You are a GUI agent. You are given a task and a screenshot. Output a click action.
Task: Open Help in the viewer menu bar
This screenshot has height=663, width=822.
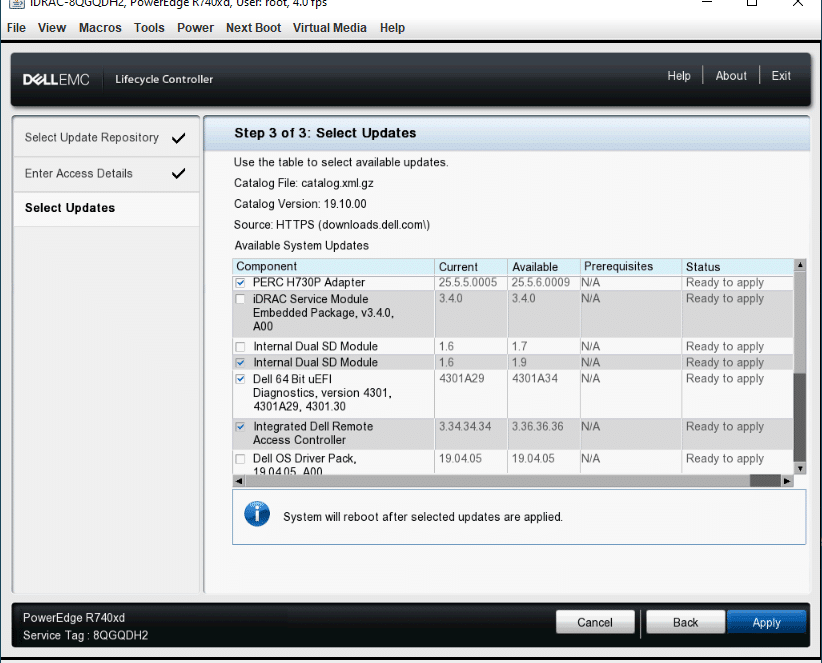tap(392, 28)
